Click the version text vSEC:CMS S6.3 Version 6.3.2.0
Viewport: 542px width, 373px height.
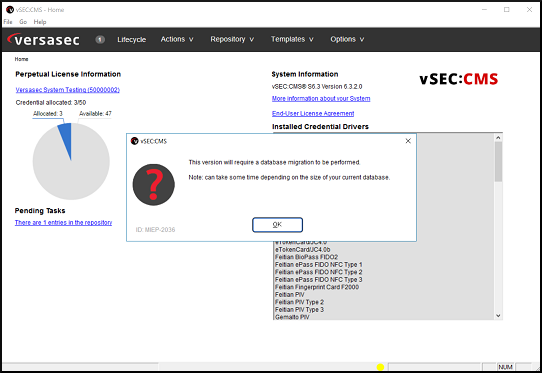(x=317, y=86)
